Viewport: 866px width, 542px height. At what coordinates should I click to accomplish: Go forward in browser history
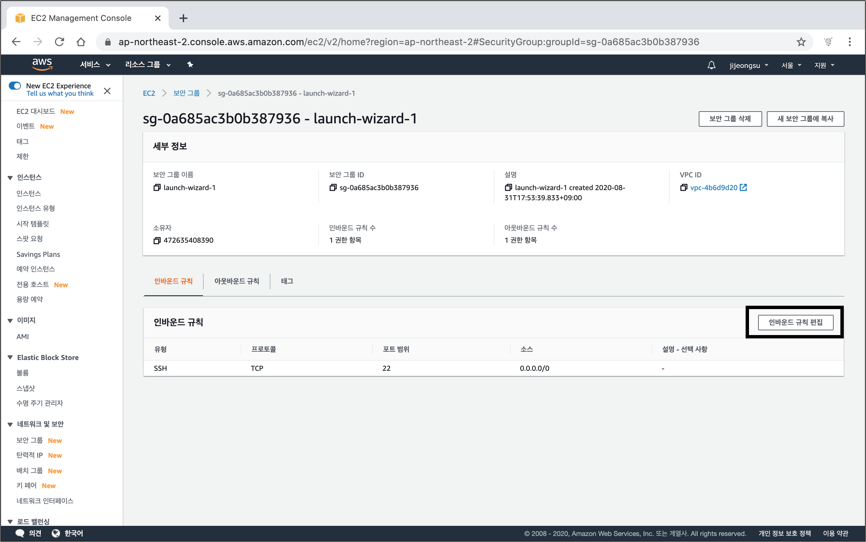(x=38, y=42)
